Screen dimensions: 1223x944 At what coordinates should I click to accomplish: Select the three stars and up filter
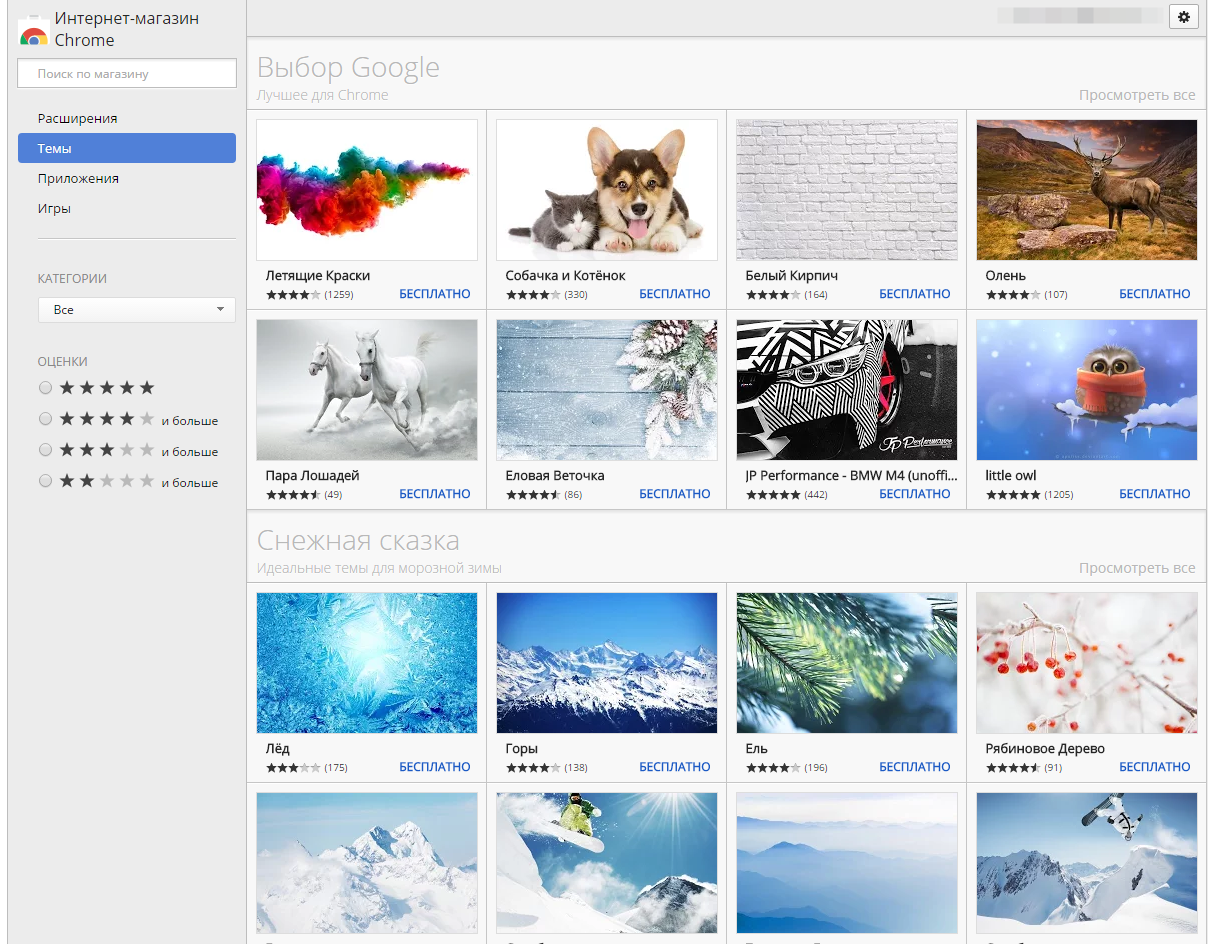coord(46,450)
